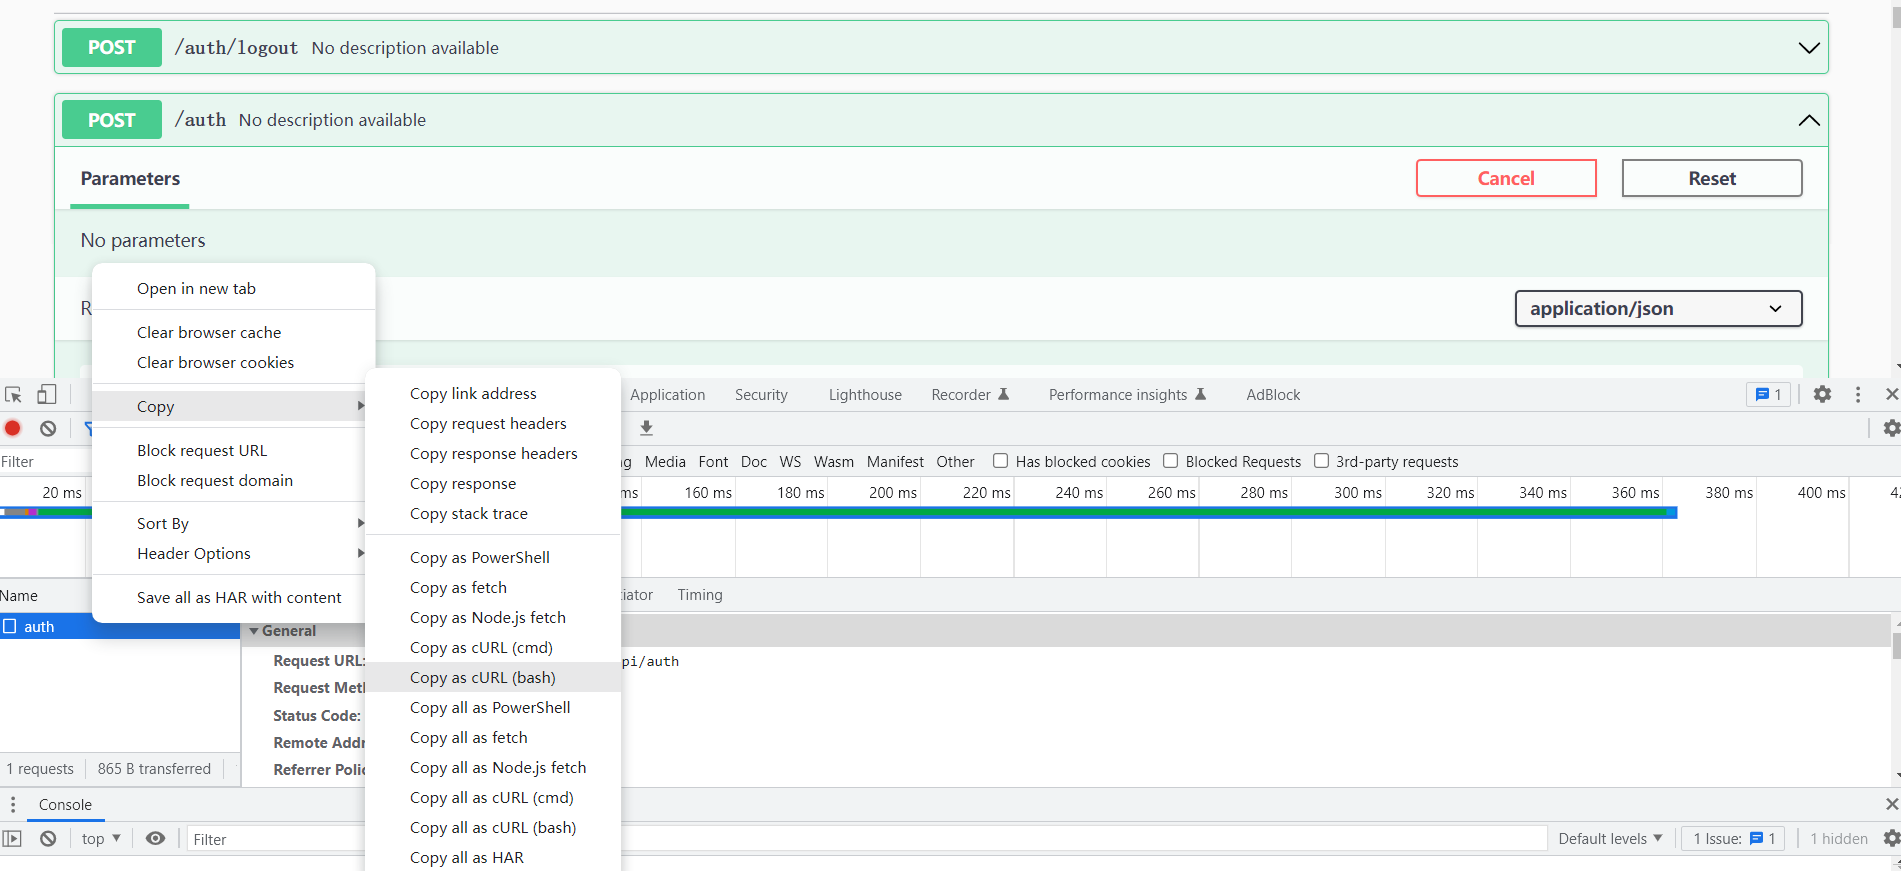Click the export HAR download icon
This screenshot has height=871, width=1901.
click(x=647, y=428)
